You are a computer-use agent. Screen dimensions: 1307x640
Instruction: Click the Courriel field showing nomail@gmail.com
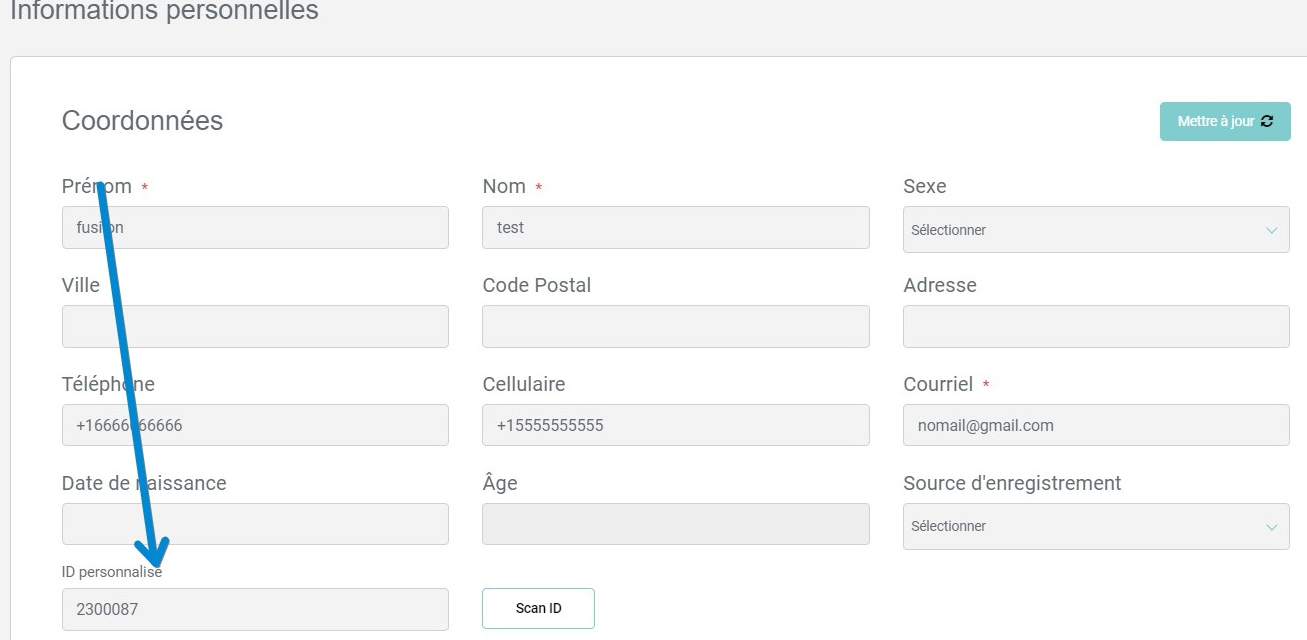(1095, 425)
